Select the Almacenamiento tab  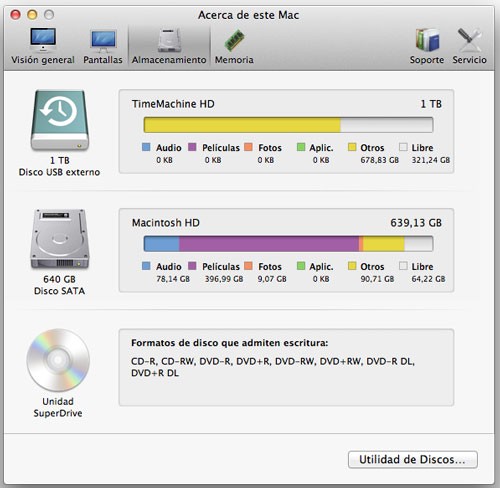(169, 46)
